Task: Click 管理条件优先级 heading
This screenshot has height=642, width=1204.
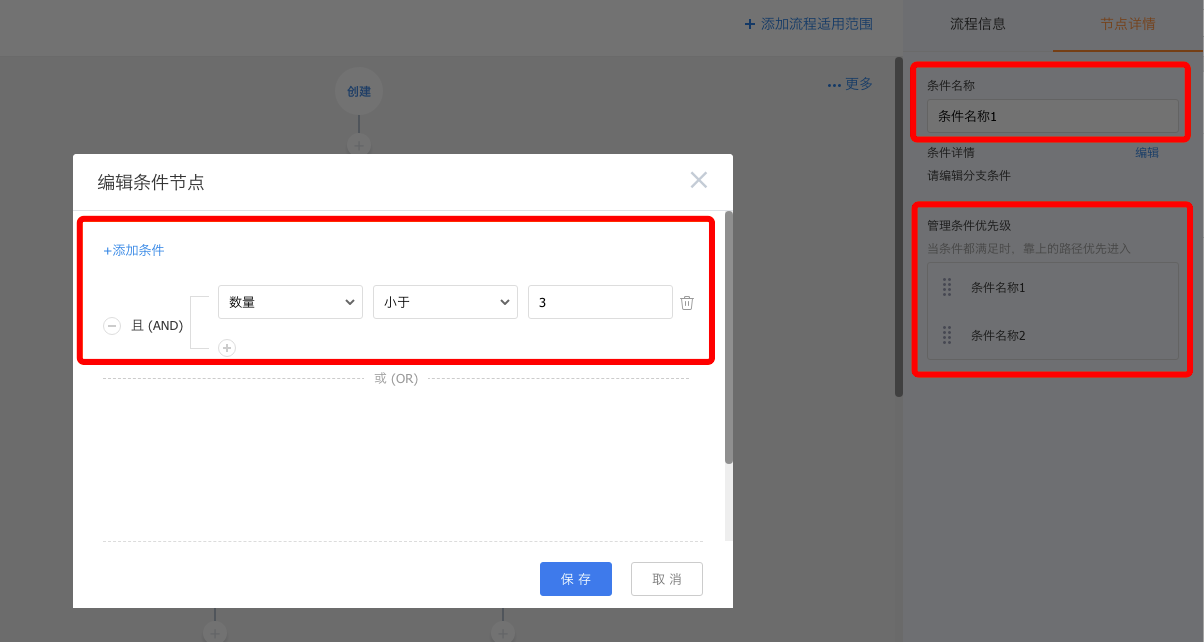Action: tap(969, 226)
